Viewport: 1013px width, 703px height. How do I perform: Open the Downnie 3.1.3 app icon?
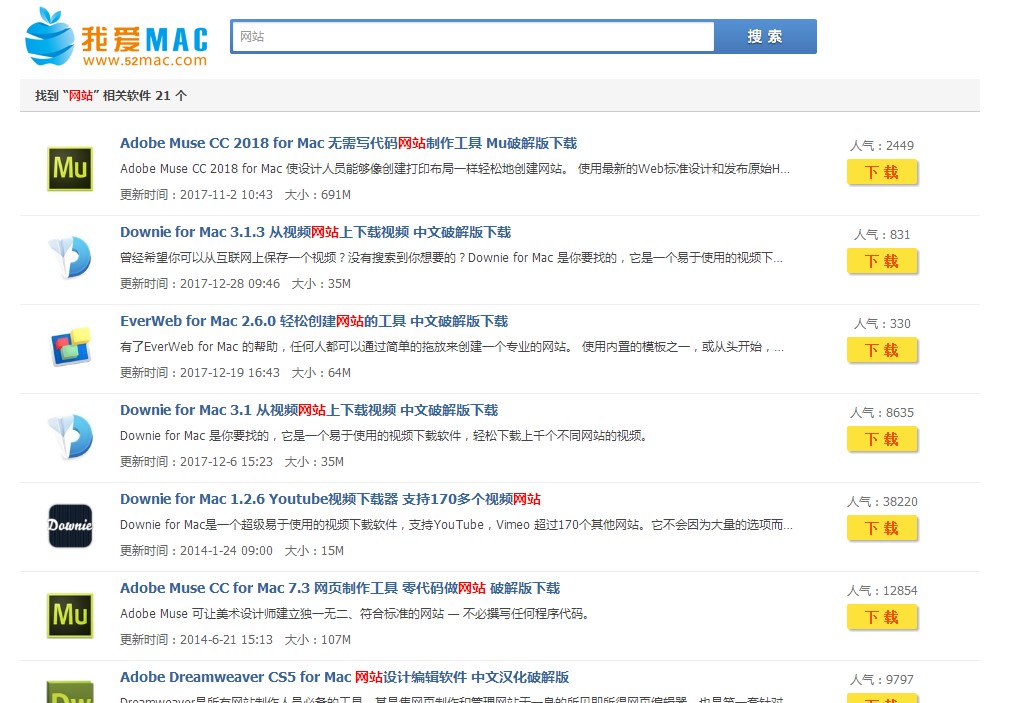tap(70, 257)
